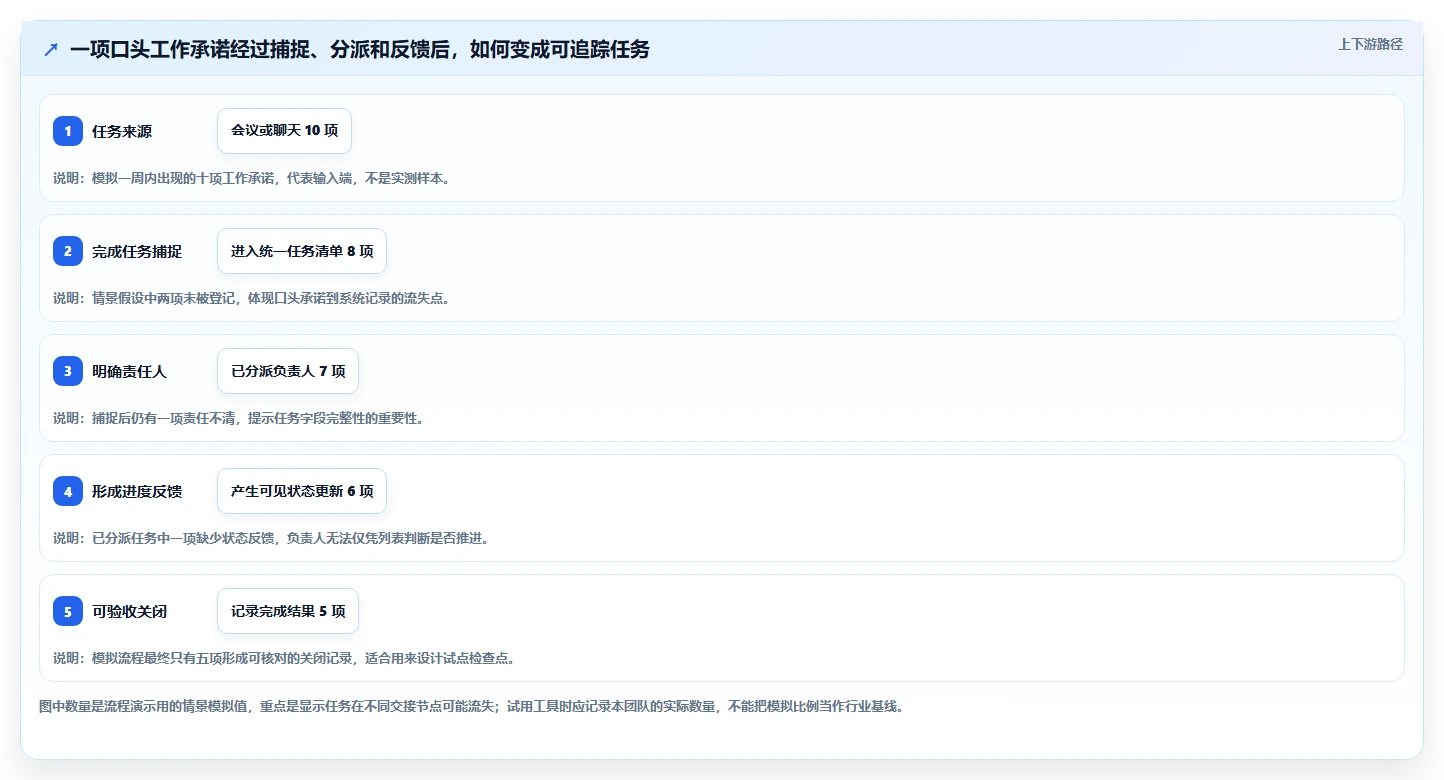The height and width of the screenshot is (780, 1444).
Task: Click the note starting 模拟一周内出现的十项工作承诺
Action: click(252, 178)
